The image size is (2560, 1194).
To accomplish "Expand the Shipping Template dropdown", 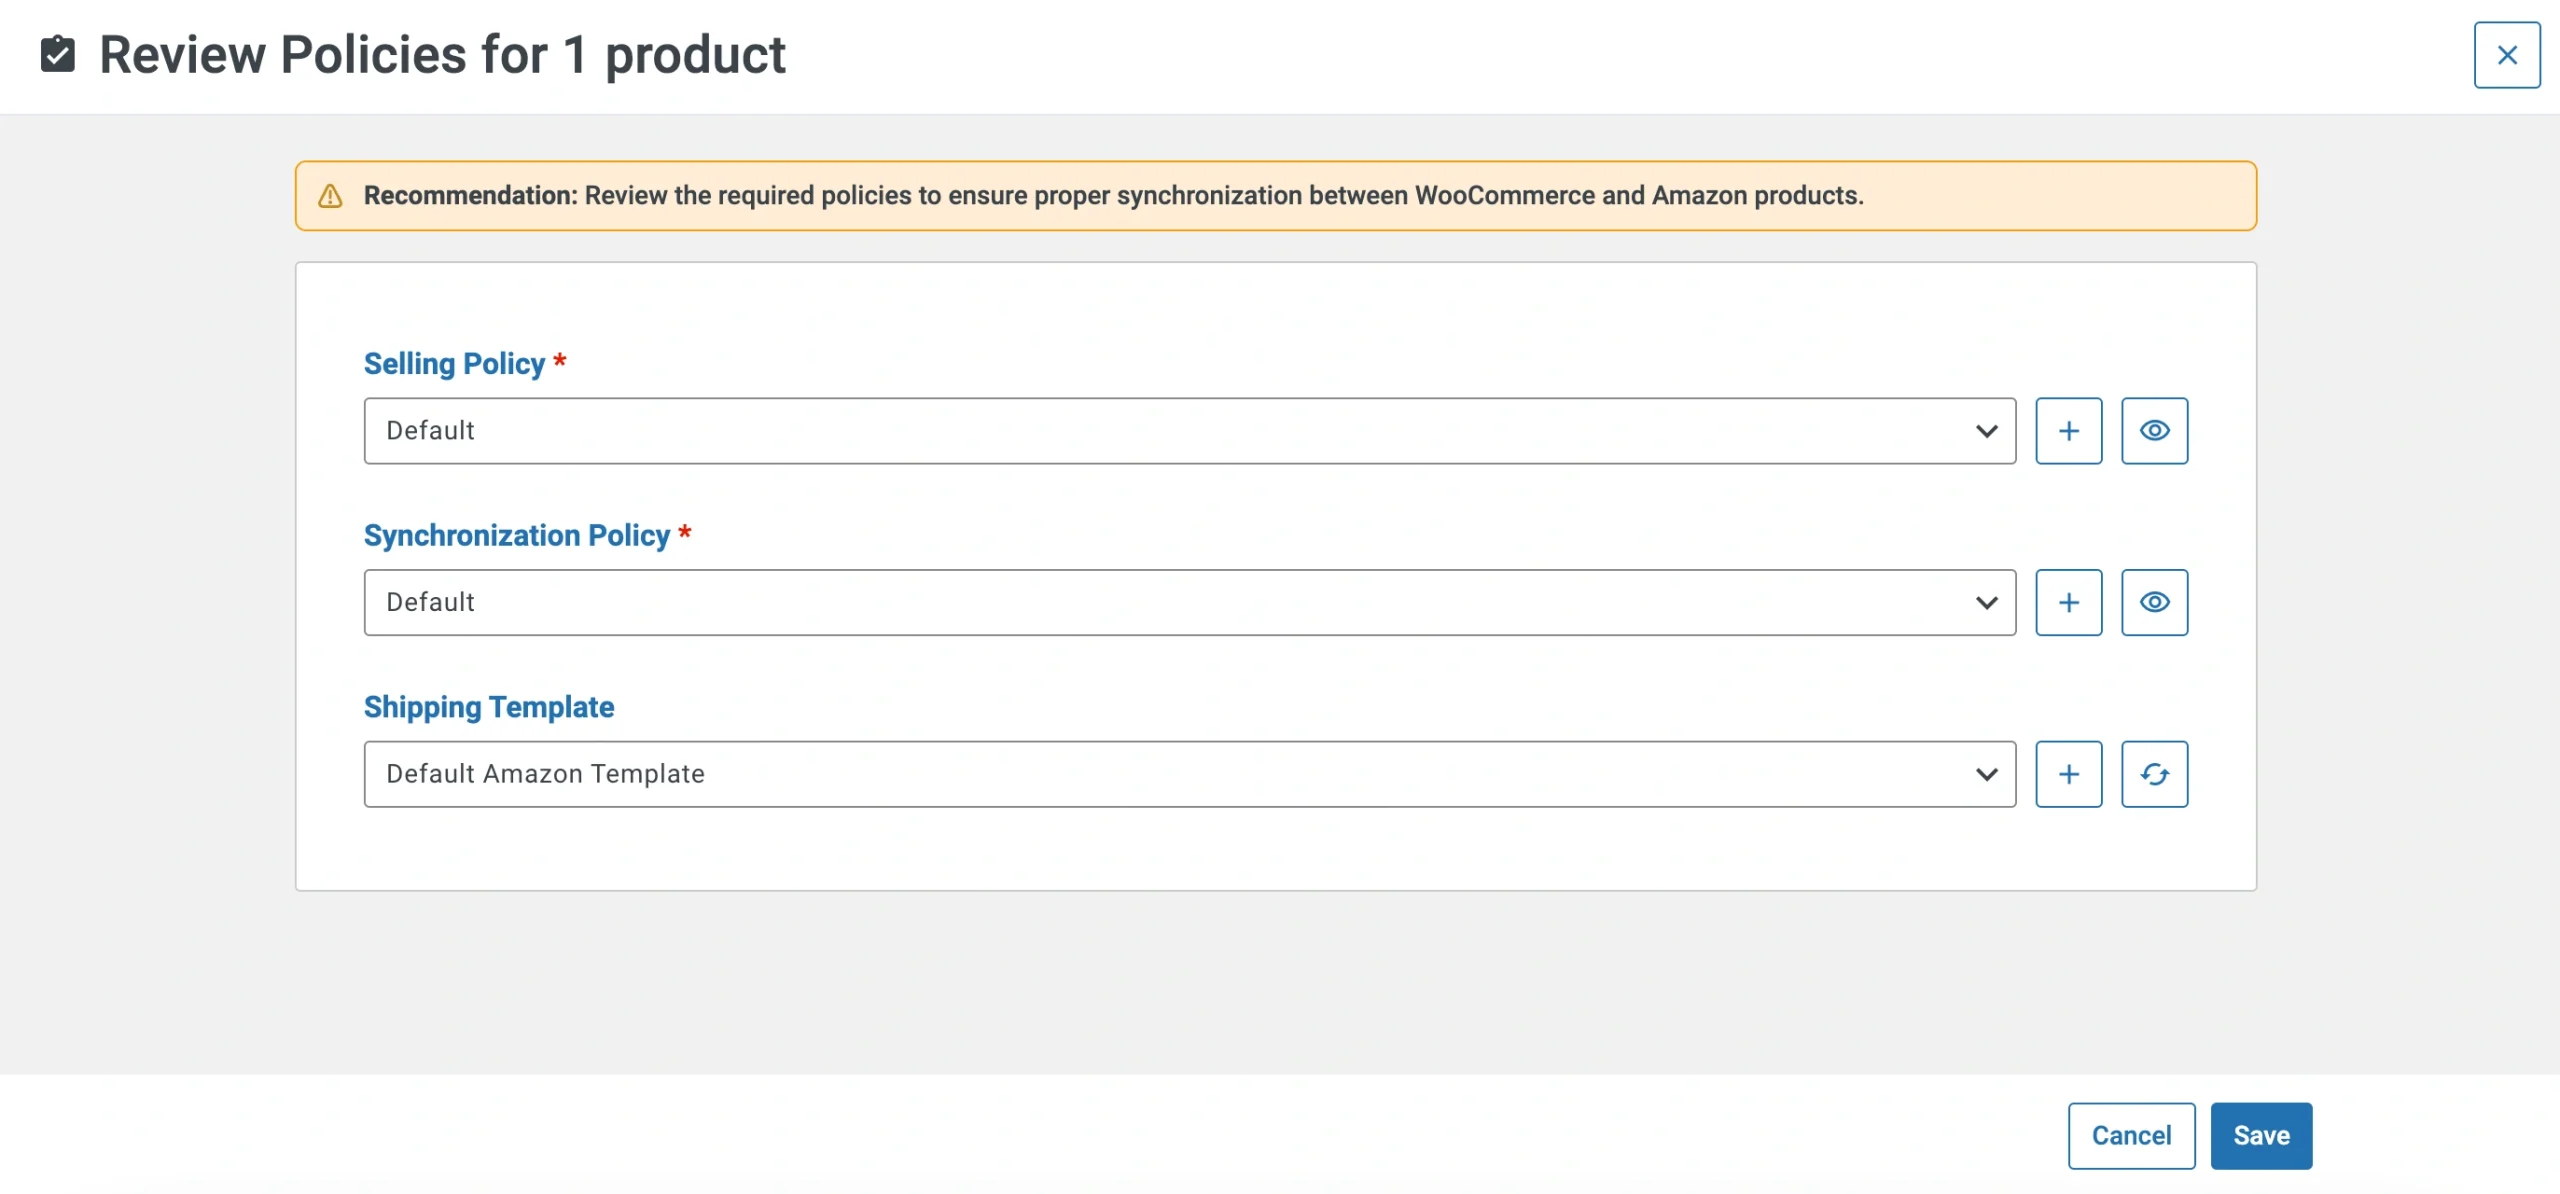I will 1188,774.
